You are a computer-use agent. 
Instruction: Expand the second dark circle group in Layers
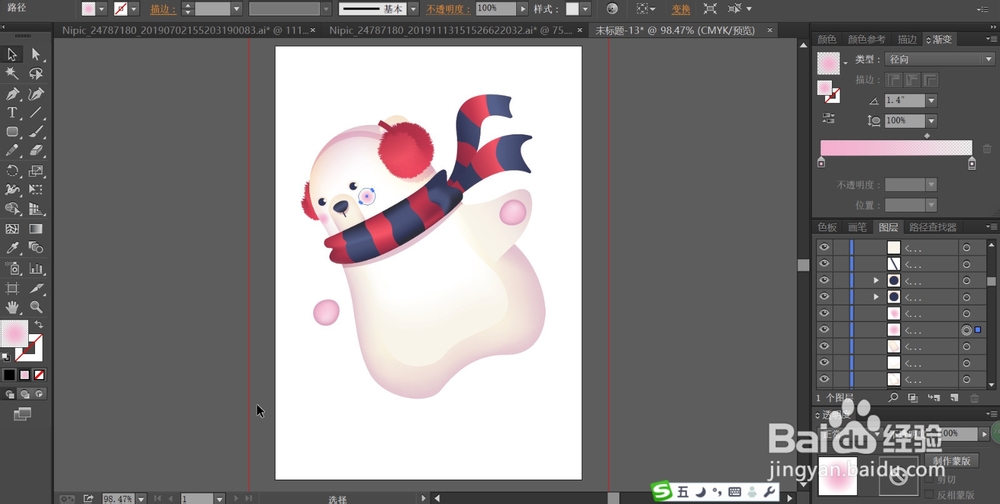[876, 297]
